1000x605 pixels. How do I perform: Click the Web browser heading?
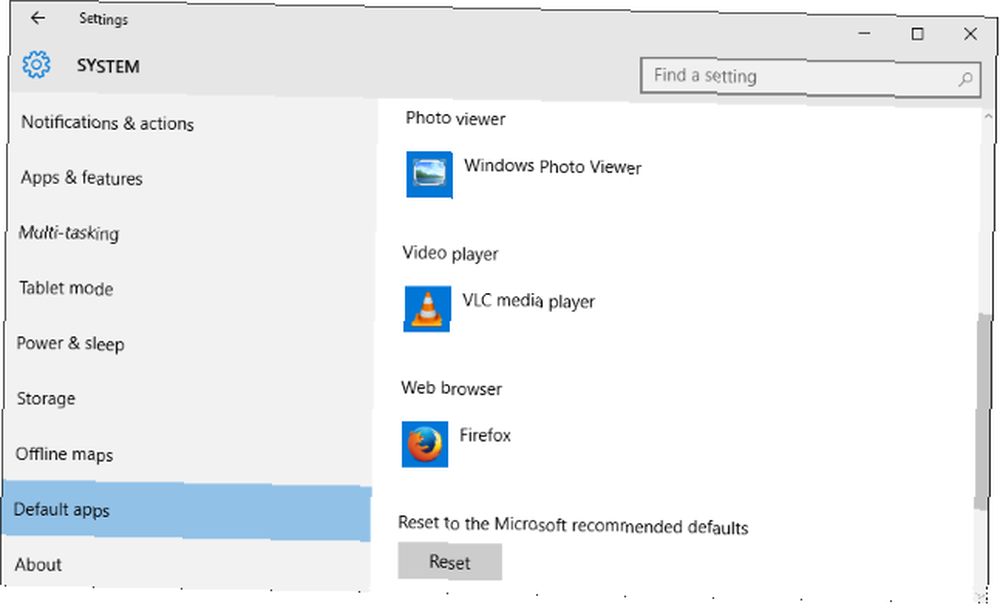coord(452,388)
